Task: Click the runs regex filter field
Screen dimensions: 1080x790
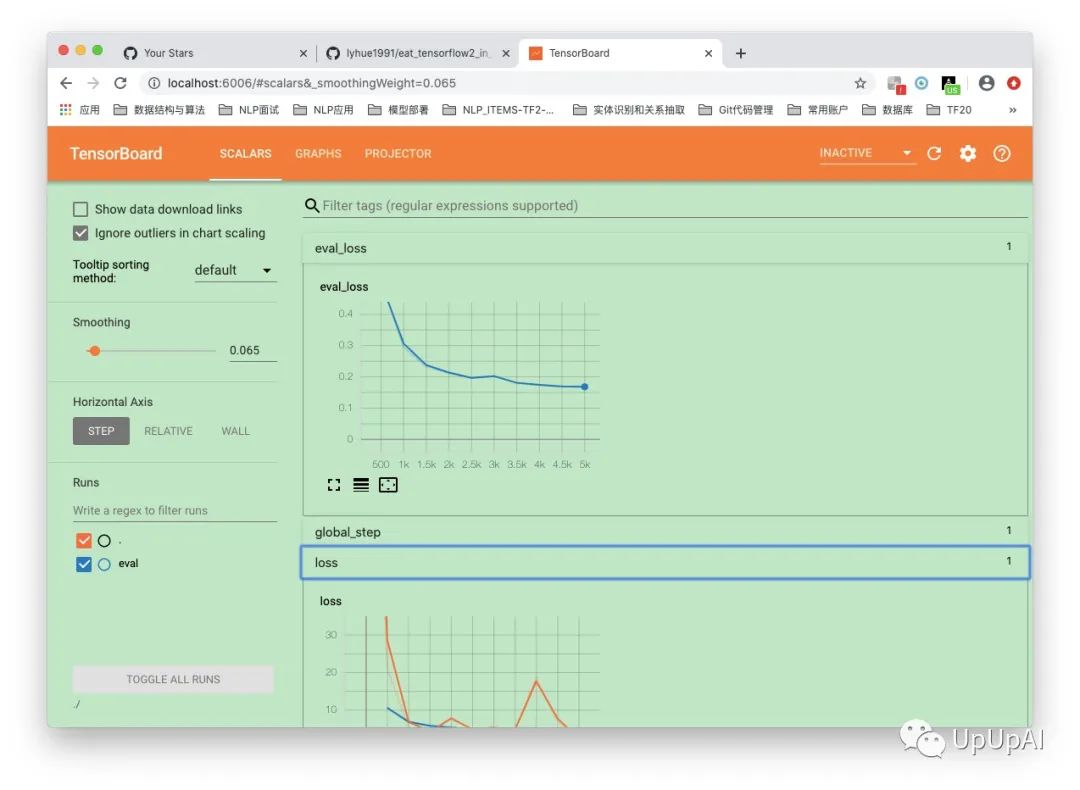Action: point(175,510)
